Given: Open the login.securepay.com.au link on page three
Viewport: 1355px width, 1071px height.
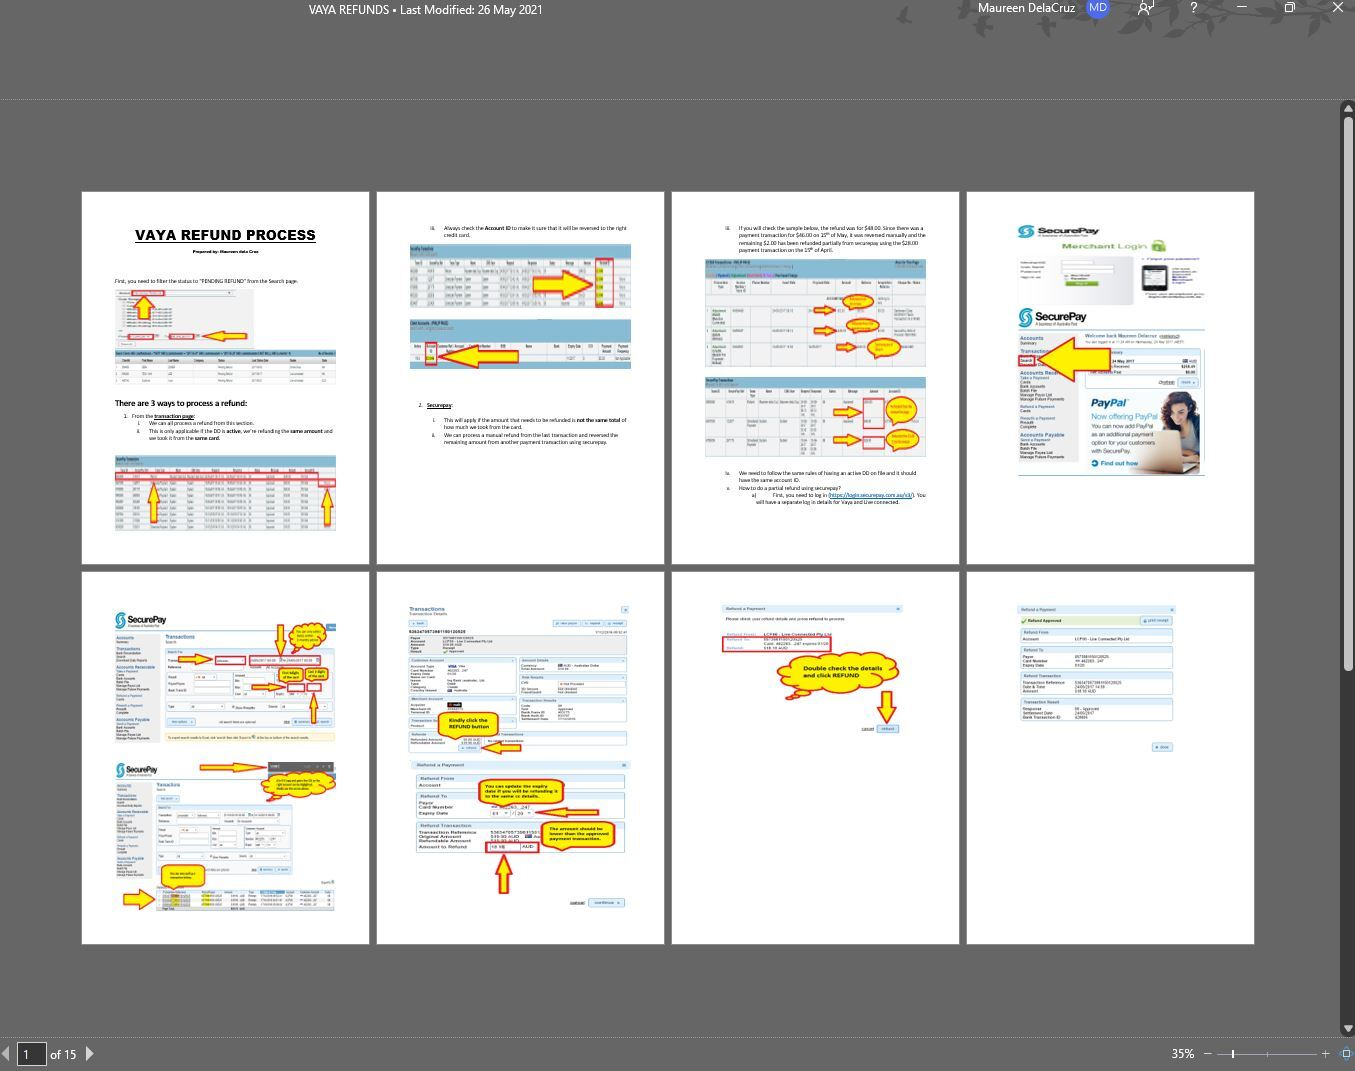Looking at the screenshot, I should [870, 495].
